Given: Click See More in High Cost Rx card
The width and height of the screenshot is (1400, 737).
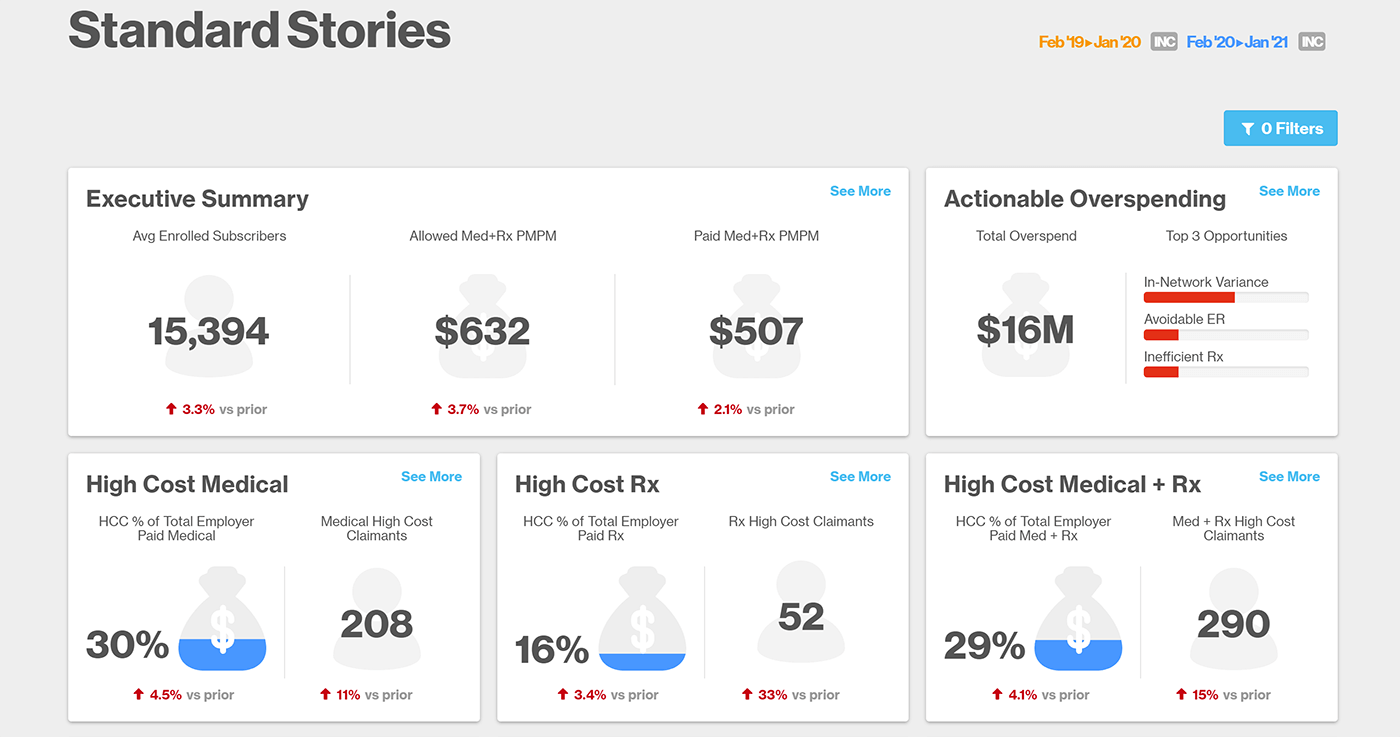Looking at the screenshot, I should [860, 477].
